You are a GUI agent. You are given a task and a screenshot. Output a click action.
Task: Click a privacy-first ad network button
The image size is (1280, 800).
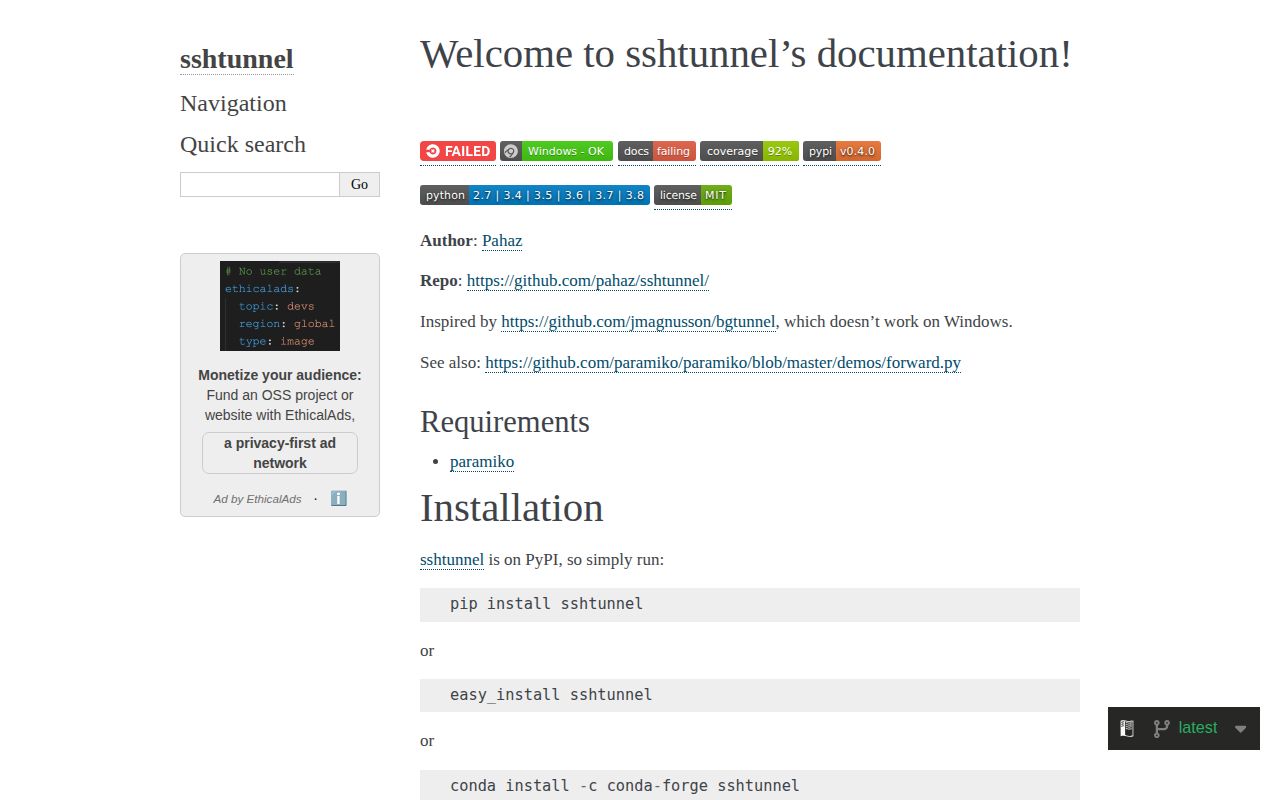click(280, 453)
